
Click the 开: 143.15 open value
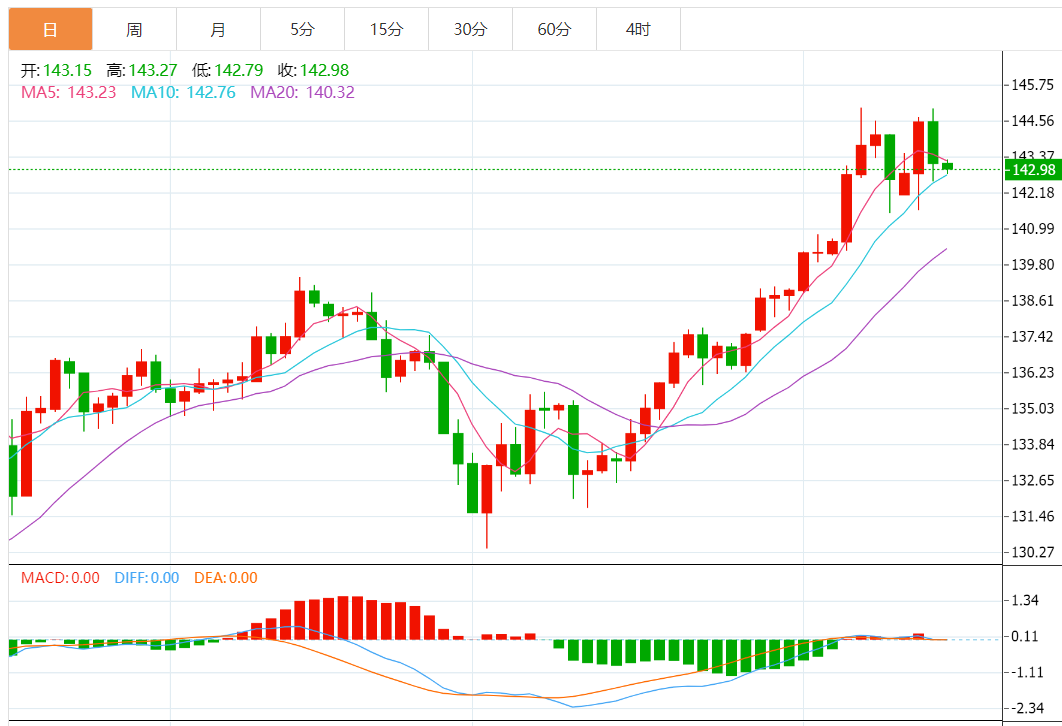pos(56,70)
